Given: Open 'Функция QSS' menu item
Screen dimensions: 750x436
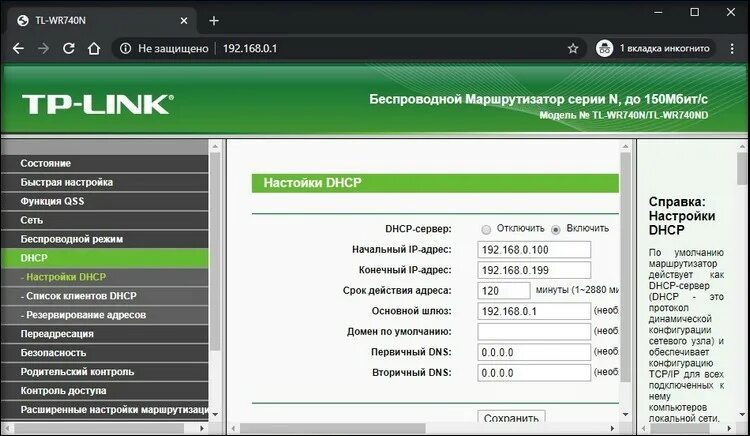Looking at the screenshot, I should pos(105,201).
